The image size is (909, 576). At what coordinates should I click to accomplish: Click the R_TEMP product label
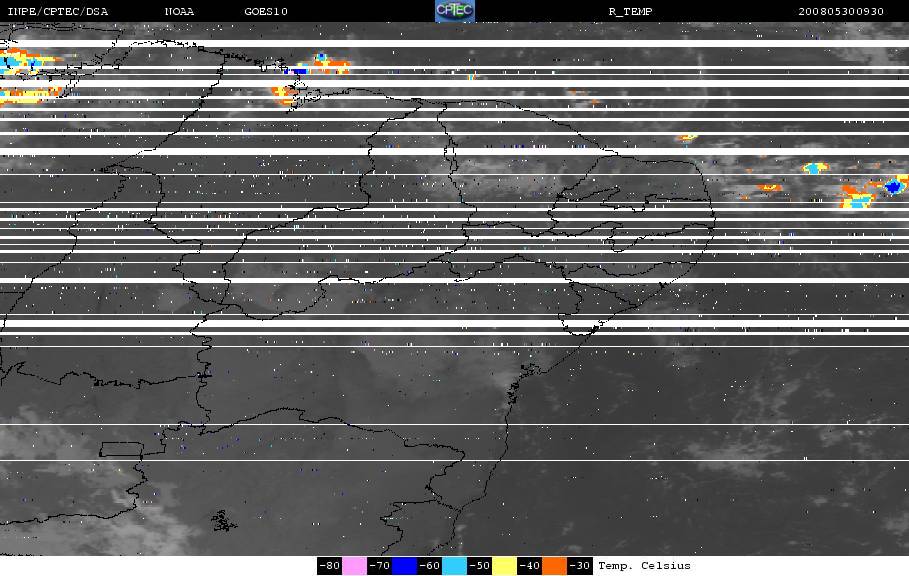630,11
